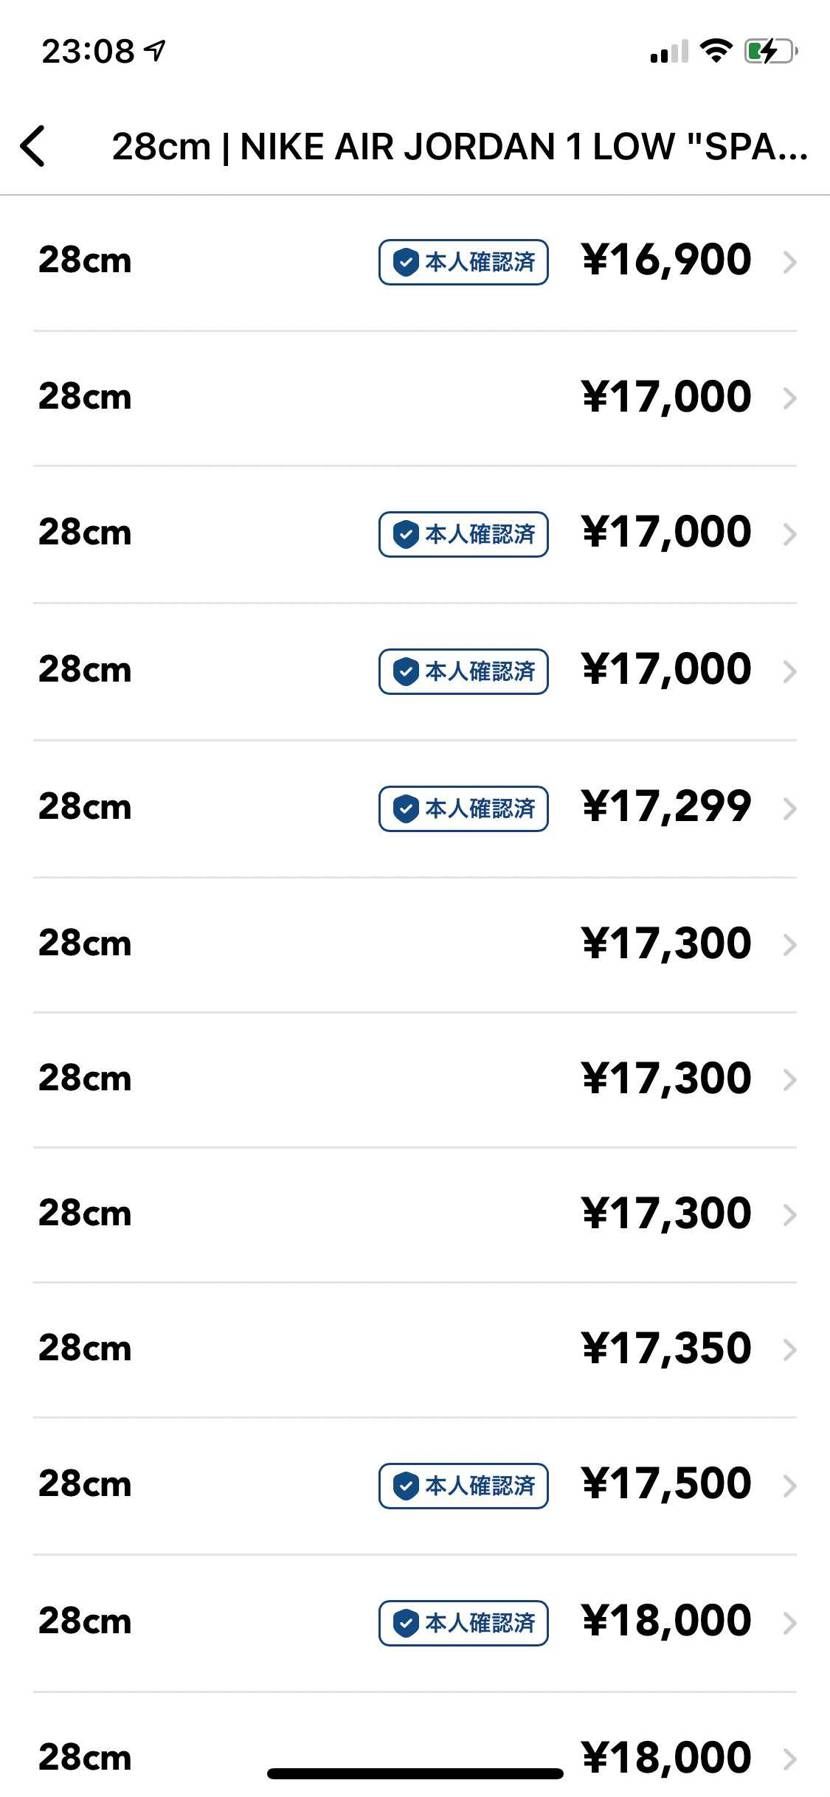Tap the 本人確認済 badge on ¥17,500 listing

tap(463, 1485)
